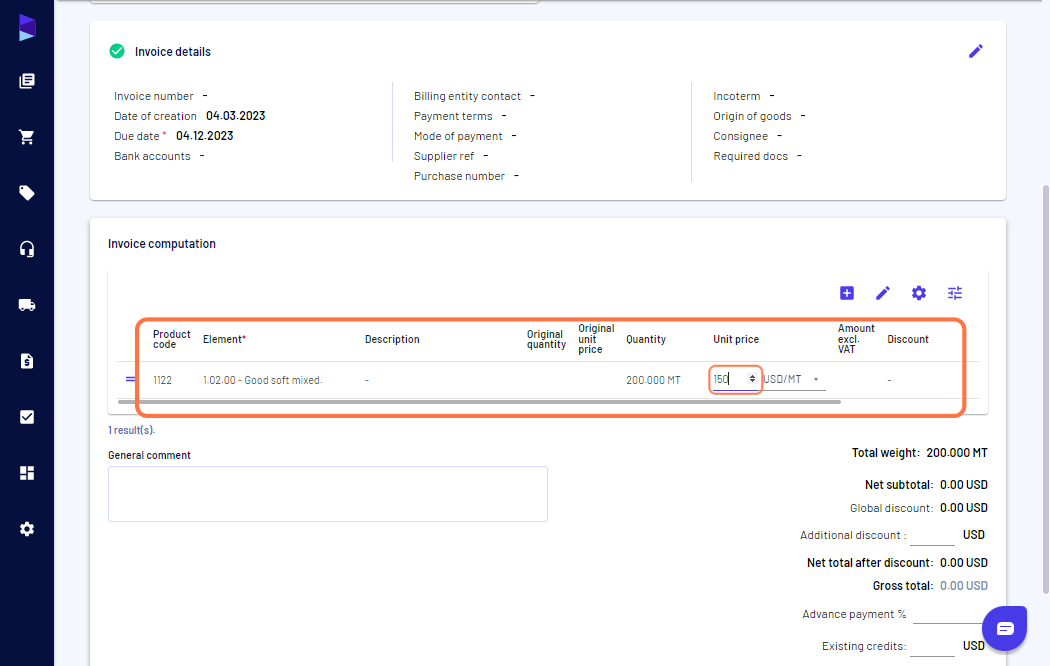Click the Unit price column header
This screenshot has width=1050, height=666.
coord(736,339)
